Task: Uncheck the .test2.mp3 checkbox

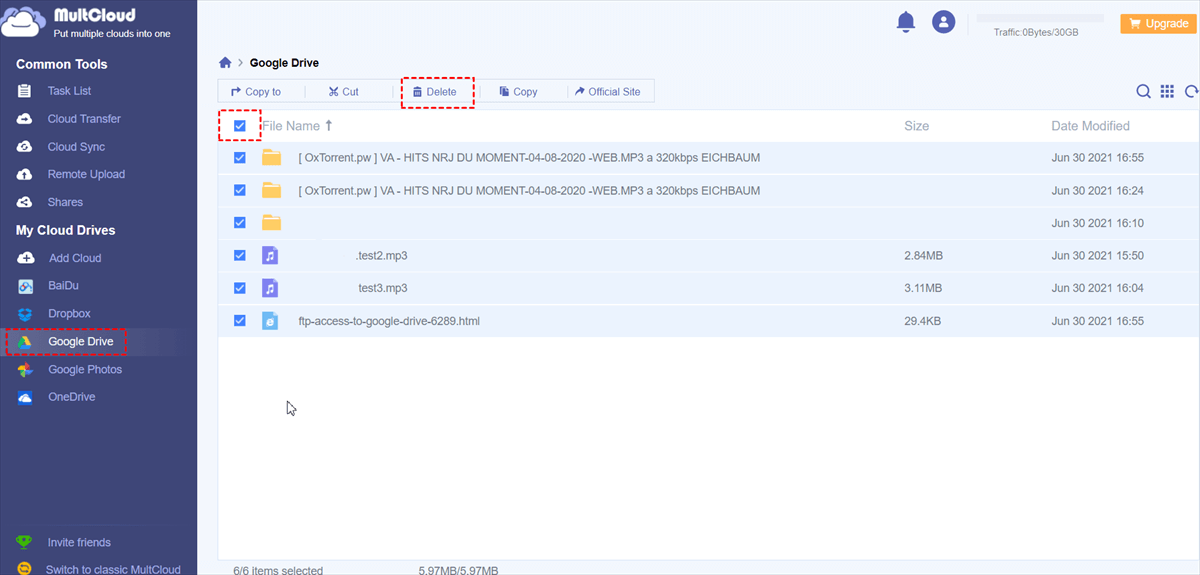Action: 240,255
